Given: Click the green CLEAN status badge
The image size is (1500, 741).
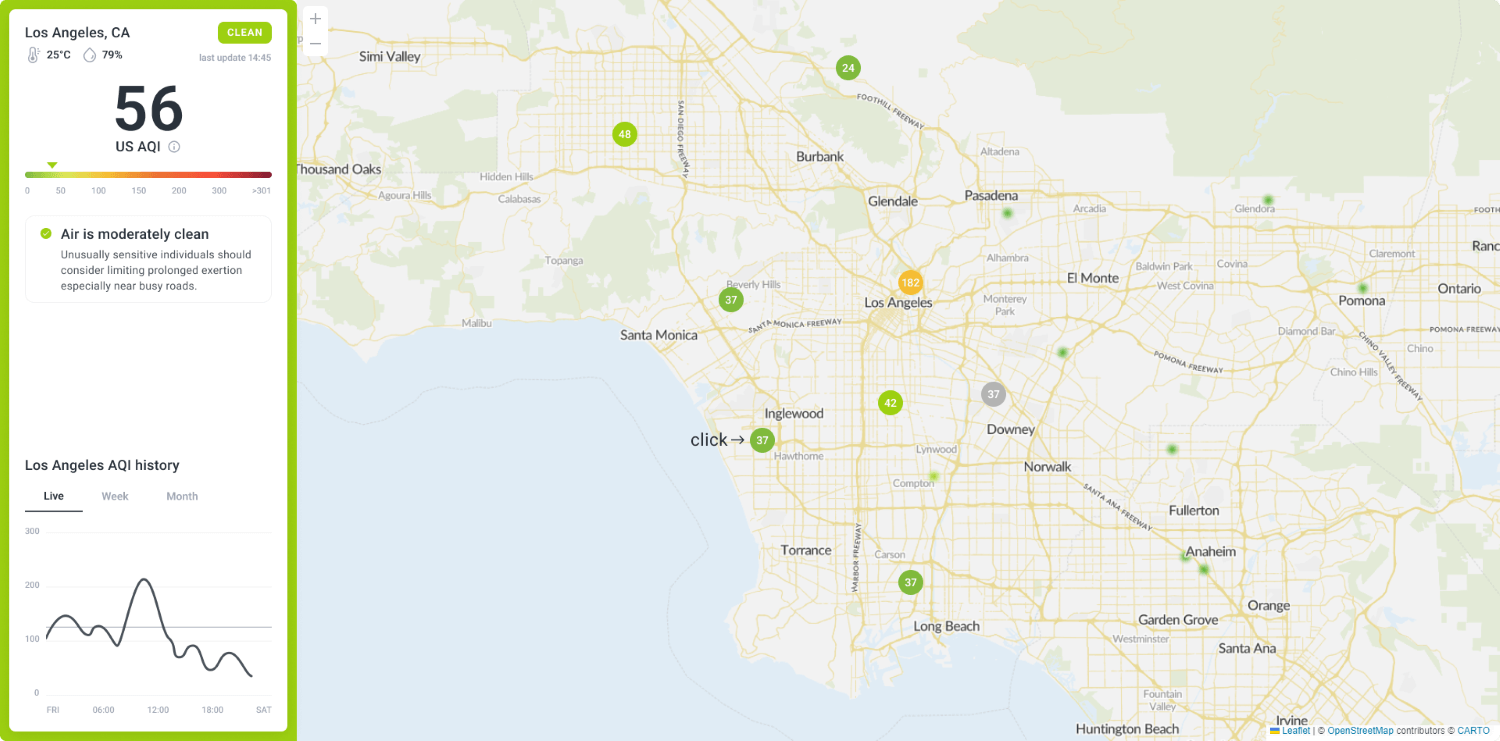Looking at the screenshot, I should coord(244,32).
